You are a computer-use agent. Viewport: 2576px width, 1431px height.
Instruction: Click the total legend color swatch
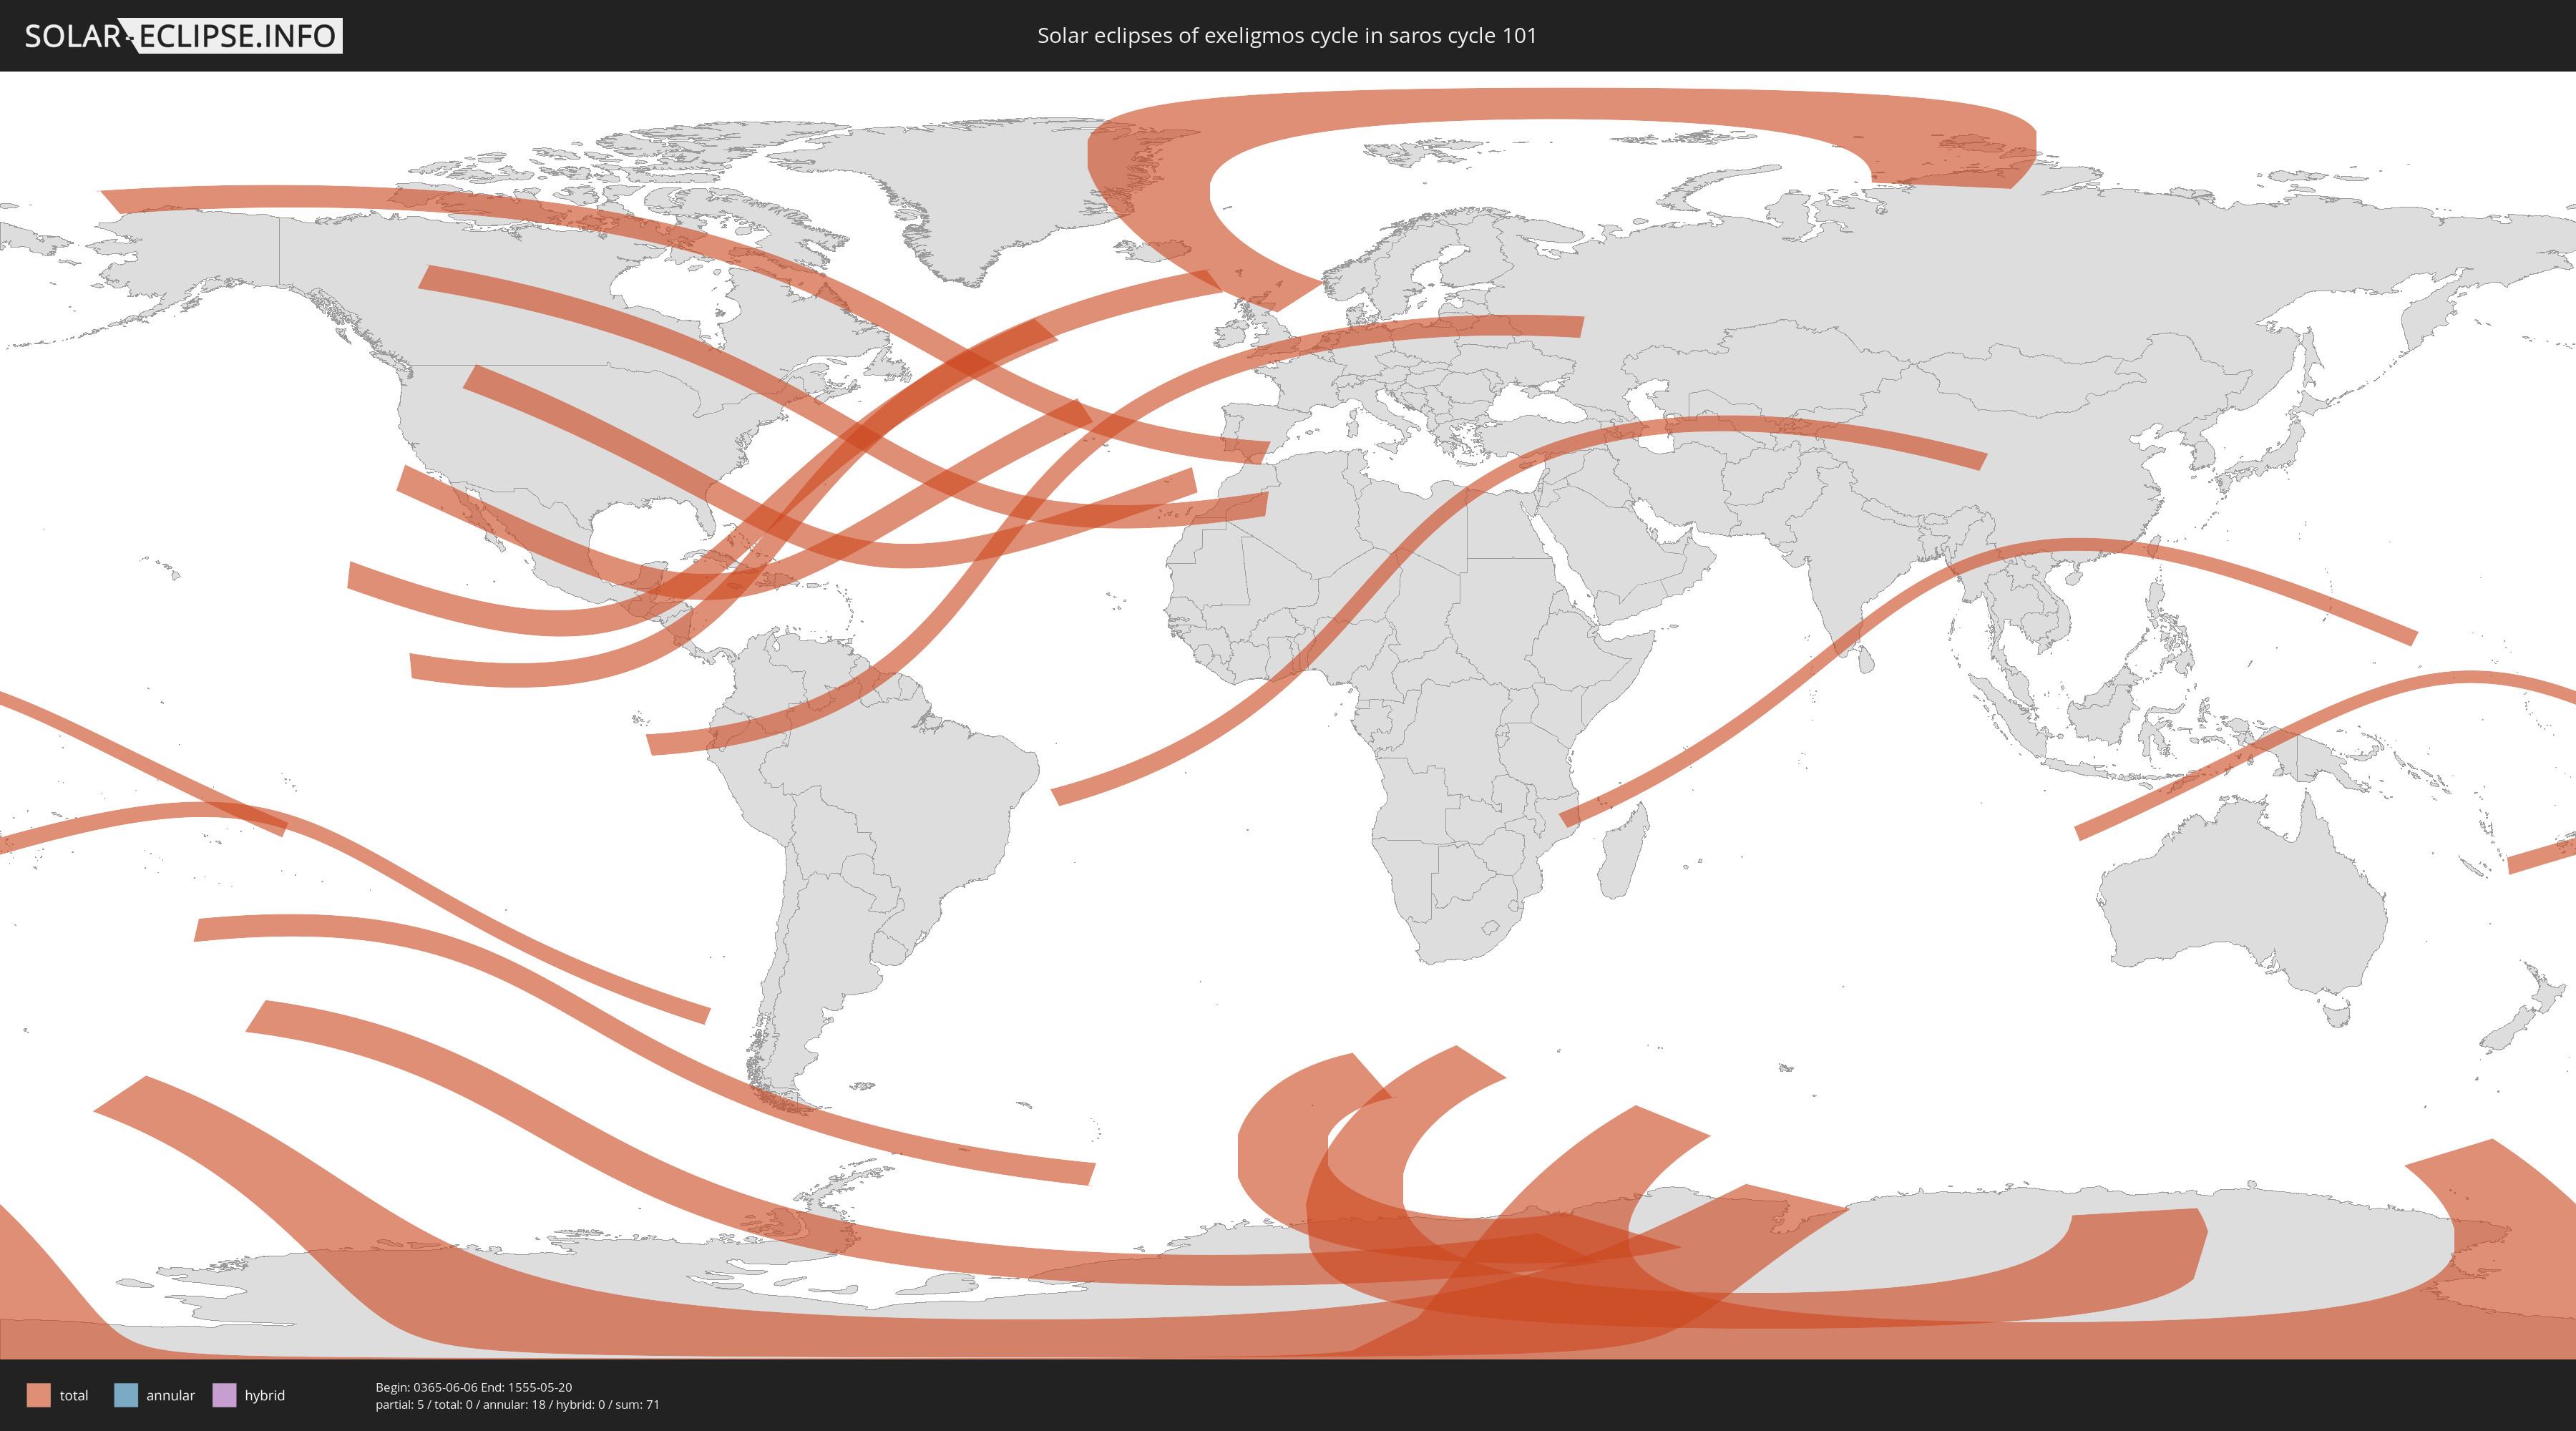pos(39,1395)
